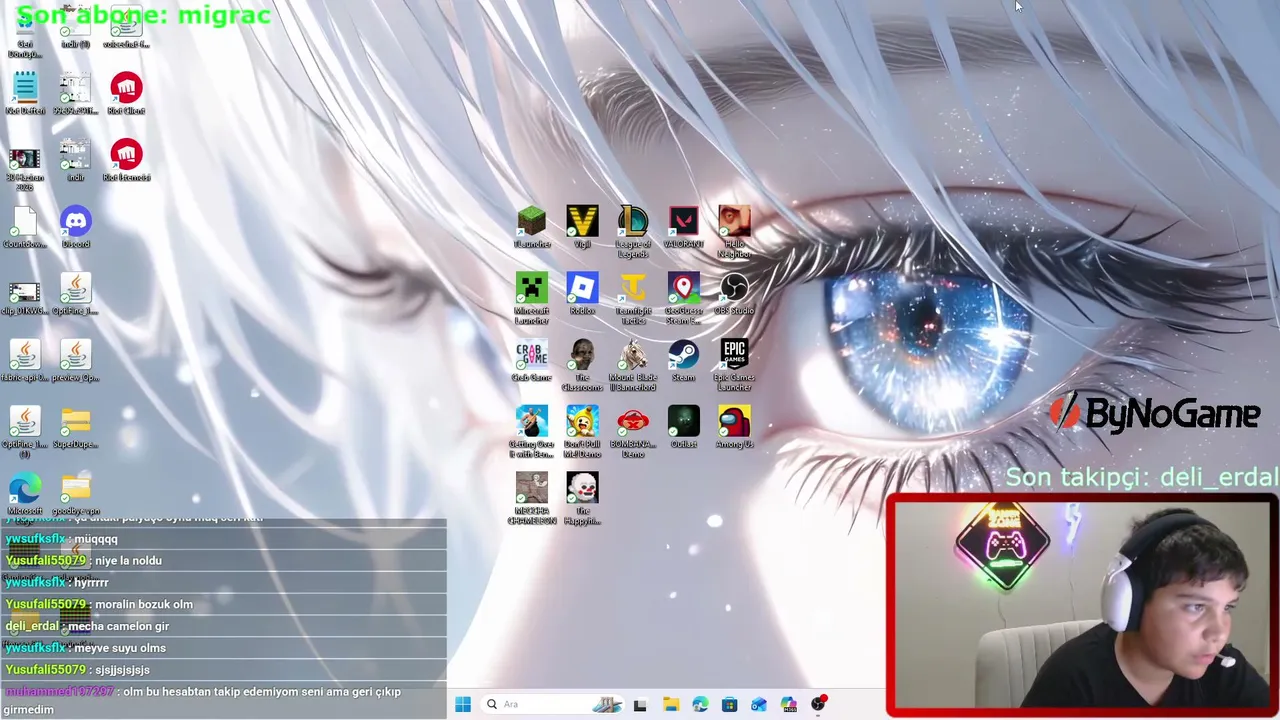Open Task View from the taskbar
Image resolution: width=1280 pixels, height=720 pixels.
tap(640, 704)
